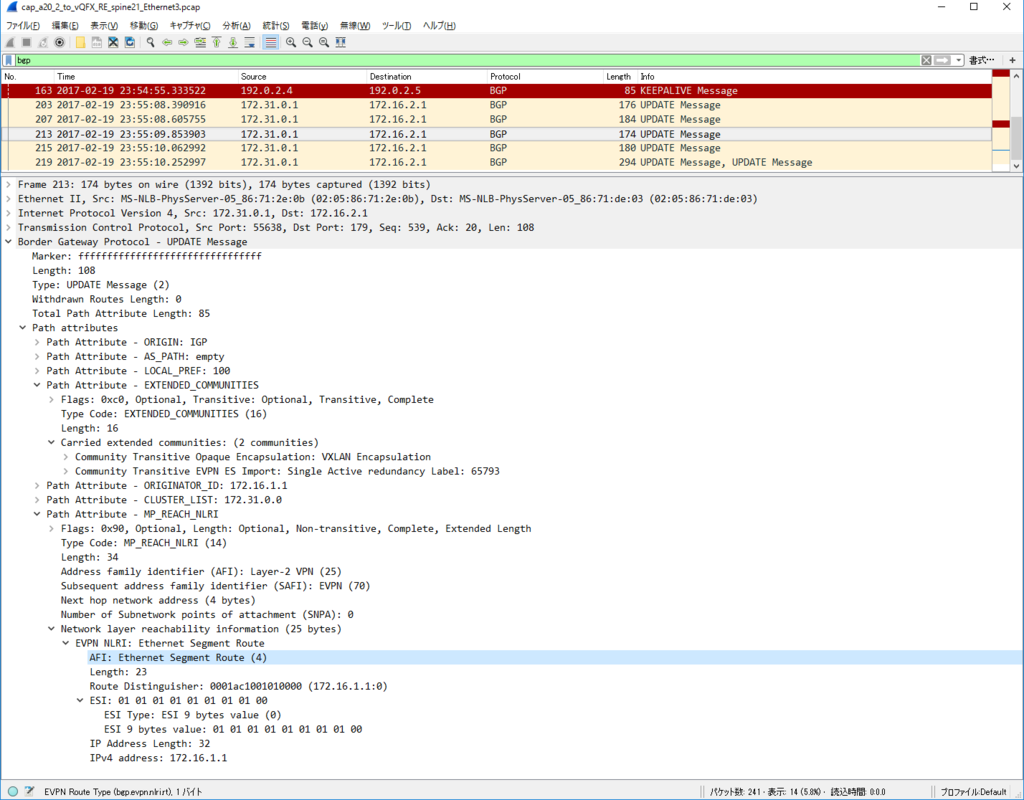Screen dimensions: 1024x800
Task: Sort packet list by Source column header
Action: point(302,76)
